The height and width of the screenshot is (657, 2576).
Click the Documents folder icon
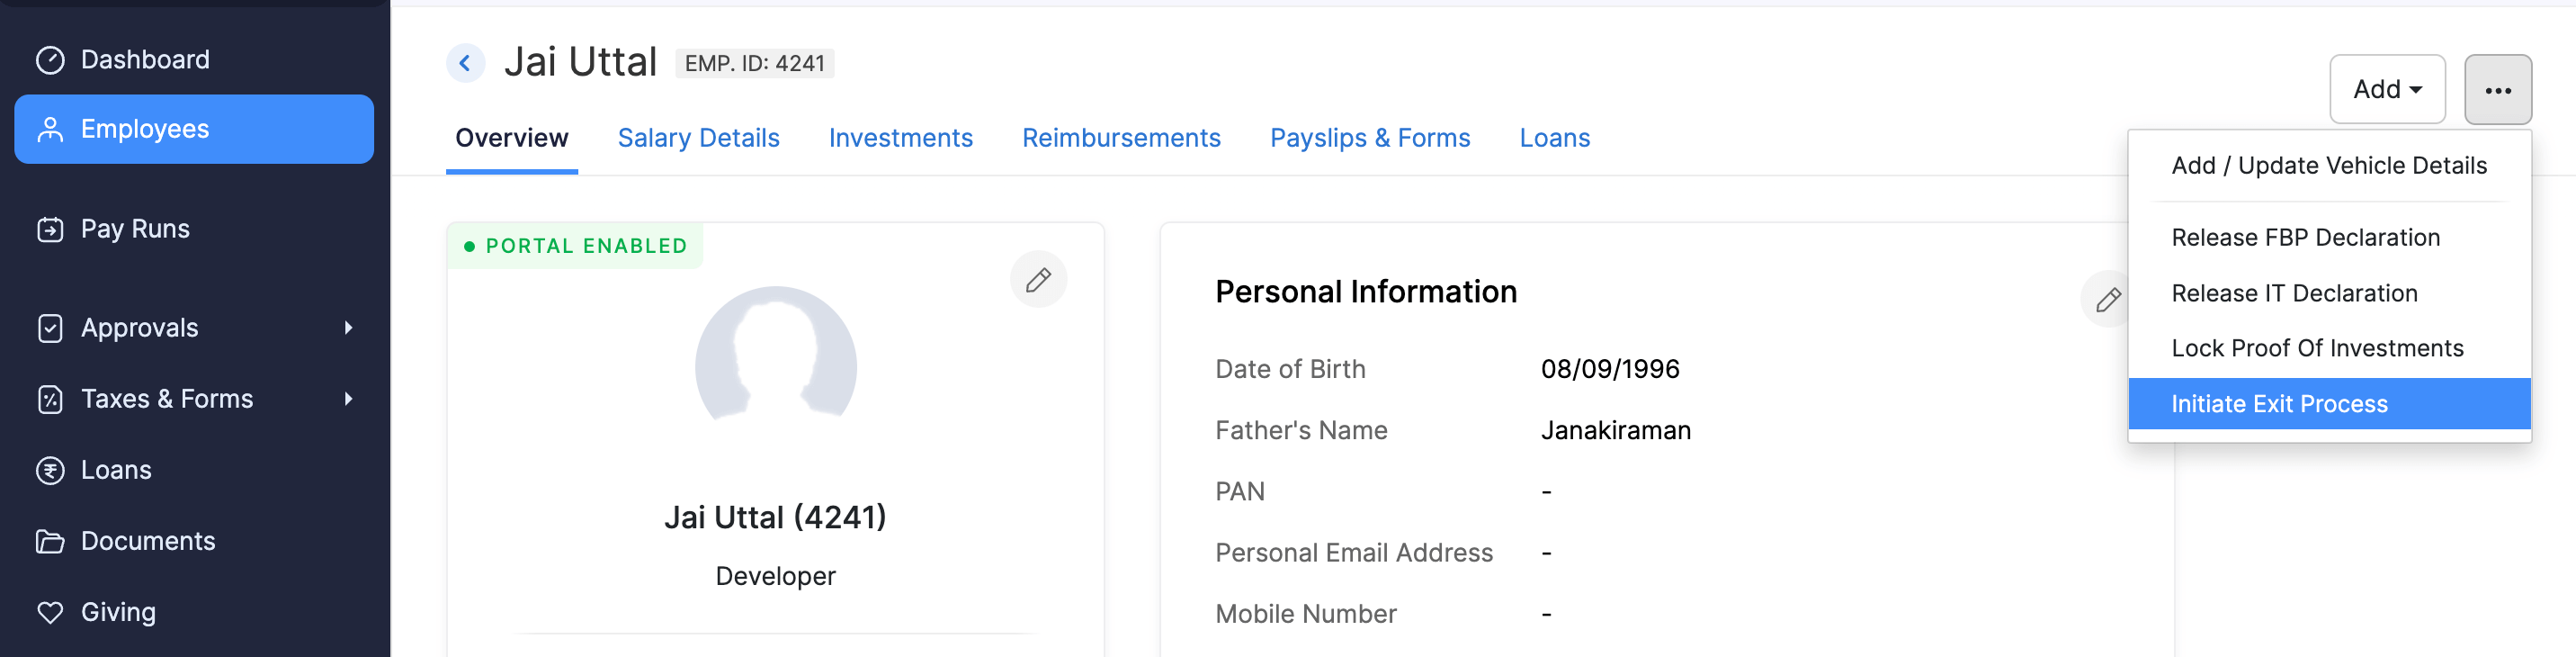(x=50, y=541)
